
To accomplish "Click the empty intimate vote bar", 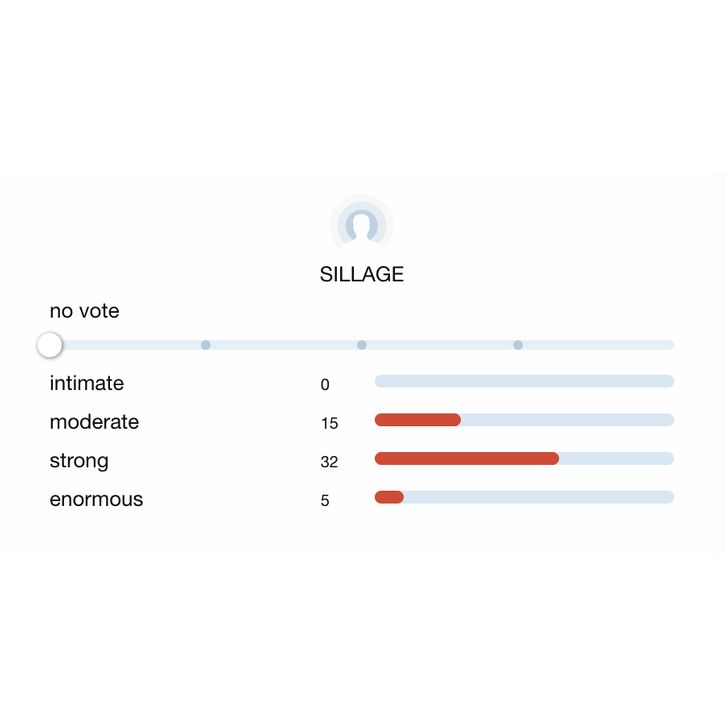I will click(x=524, y=381).
